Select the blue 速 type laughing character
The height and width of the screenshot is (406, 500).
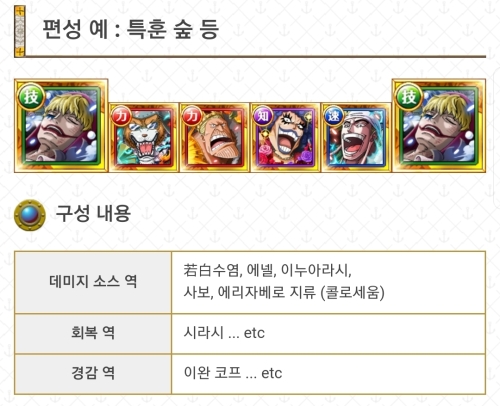356,137
